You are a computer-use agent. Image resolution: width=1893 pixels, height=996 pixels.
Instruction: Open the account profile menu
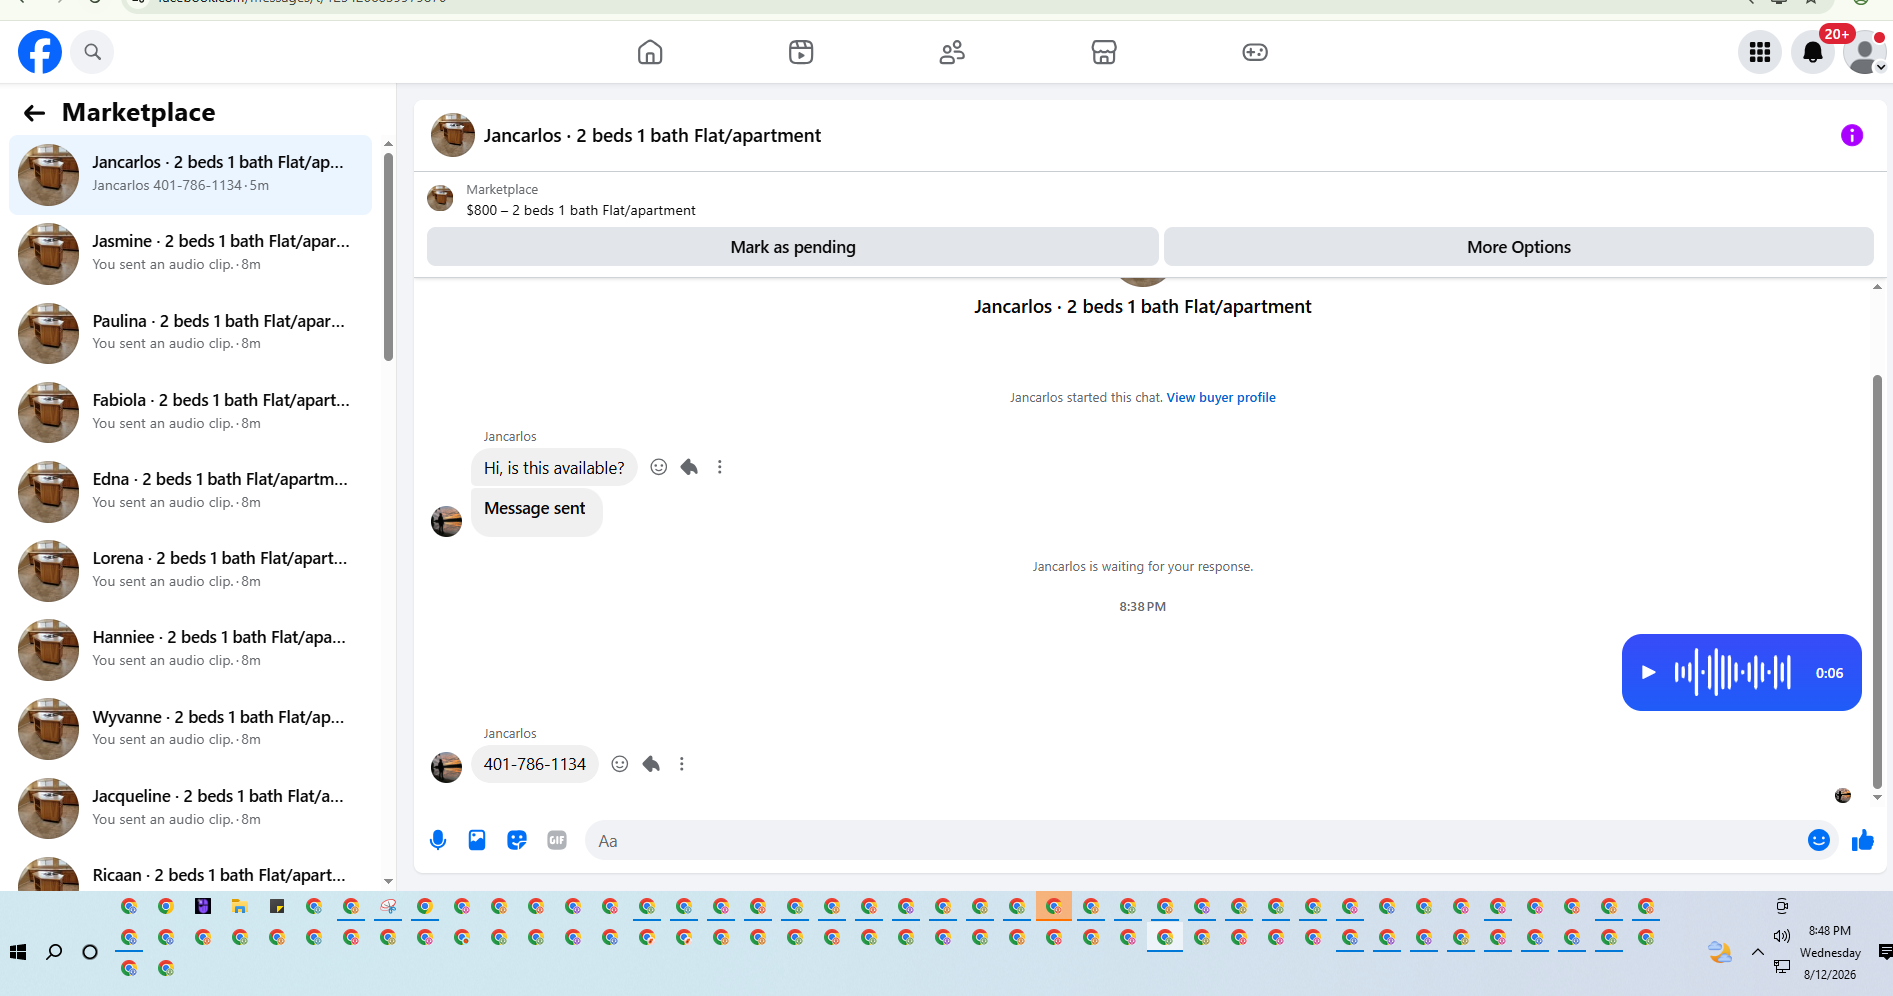[1865, 52]
